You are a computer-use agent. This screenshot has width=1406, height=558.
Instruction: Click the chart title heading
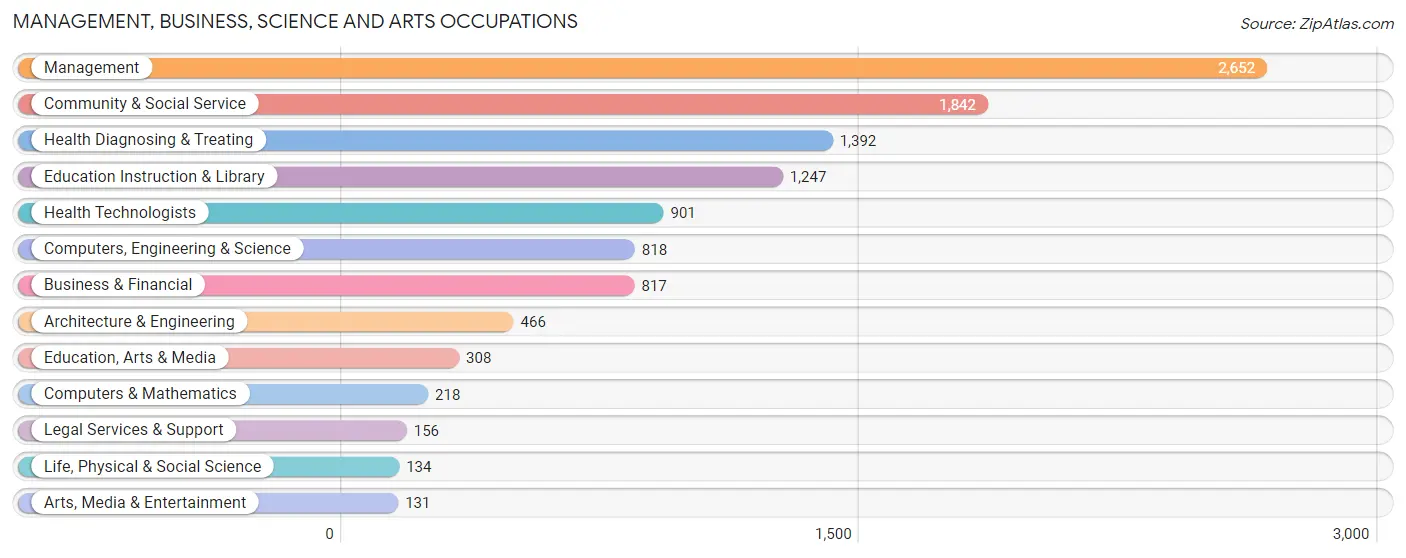click(x=295, y=21)
